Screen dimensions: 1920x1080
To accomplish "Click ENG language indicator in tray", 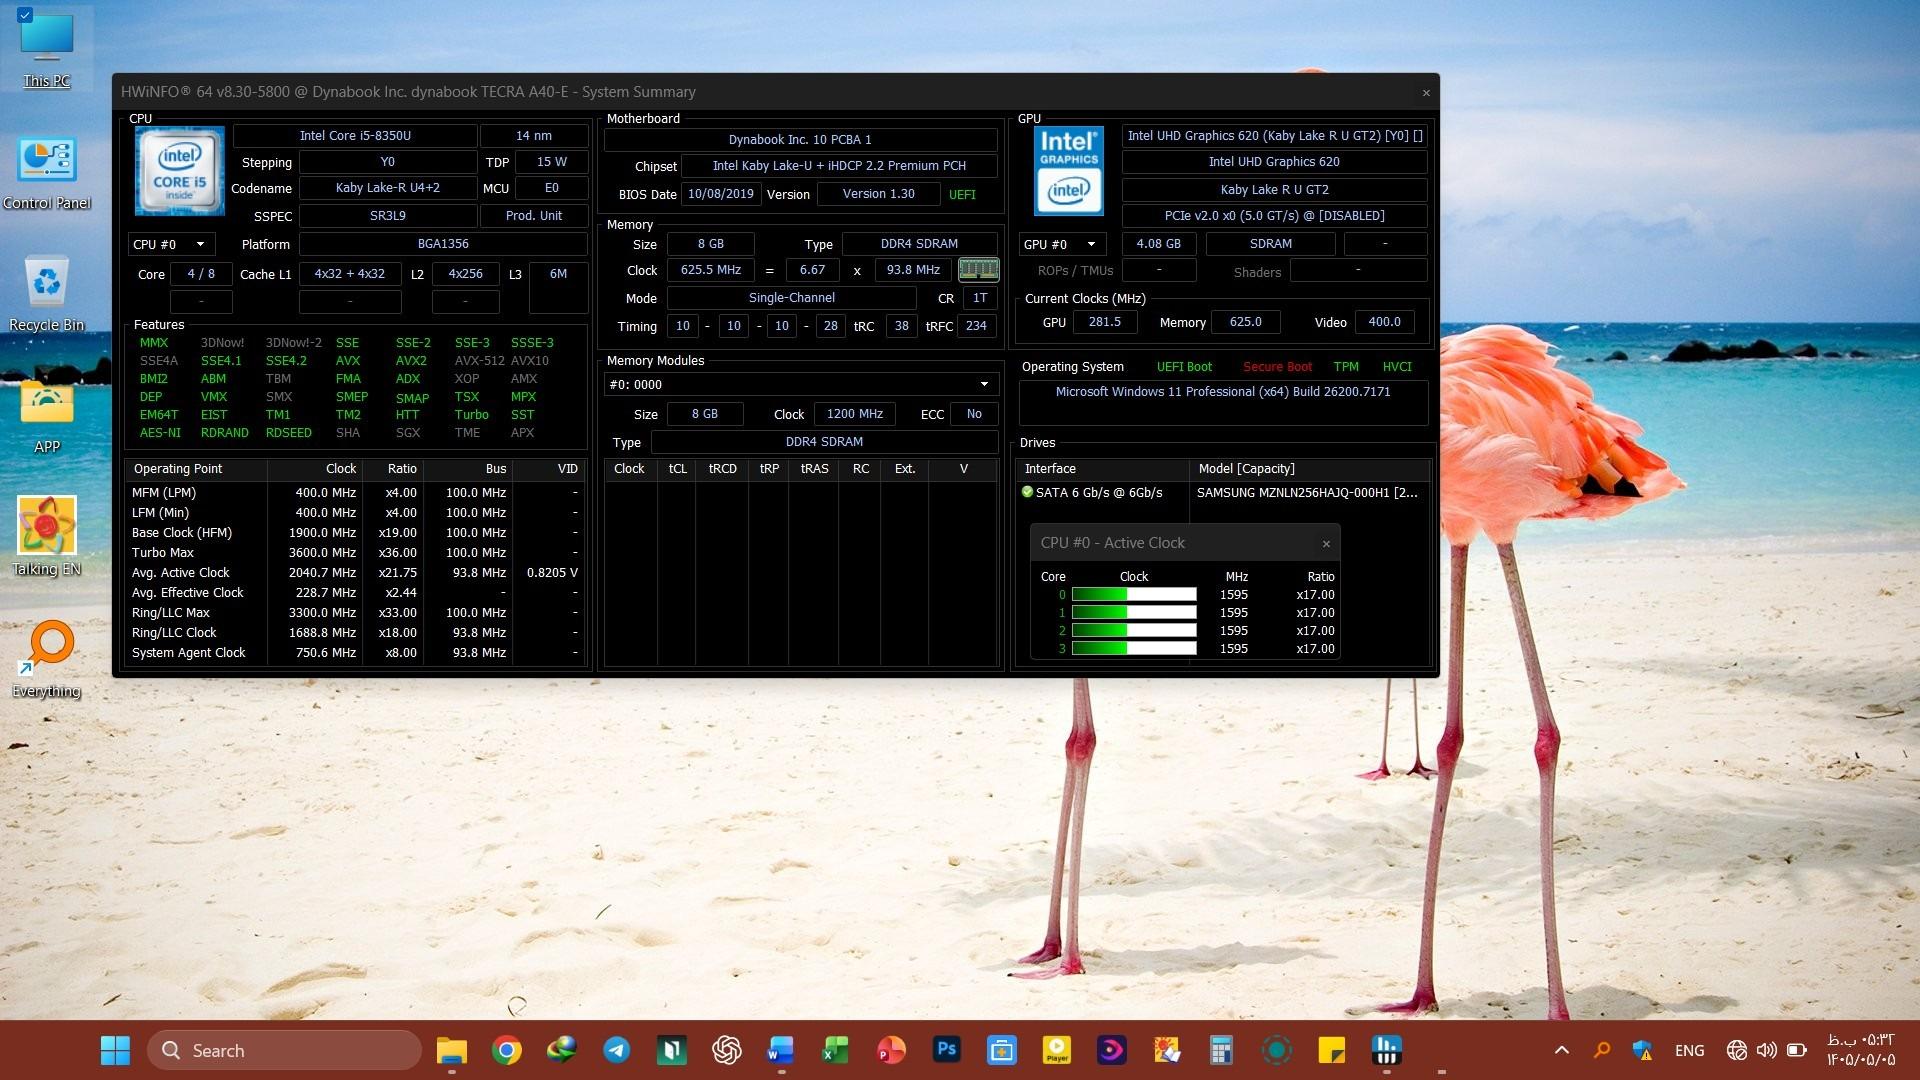I will (x=1689, y=1050).
